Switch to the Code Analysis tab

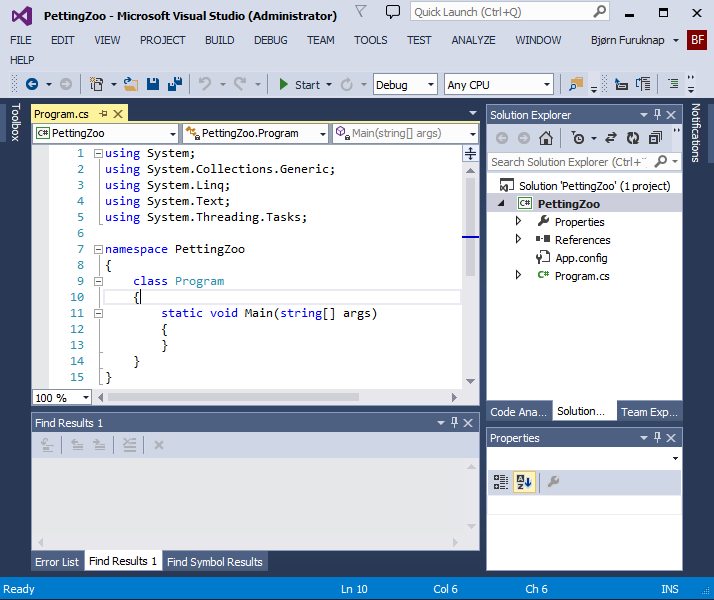click(x=519, y=412)
